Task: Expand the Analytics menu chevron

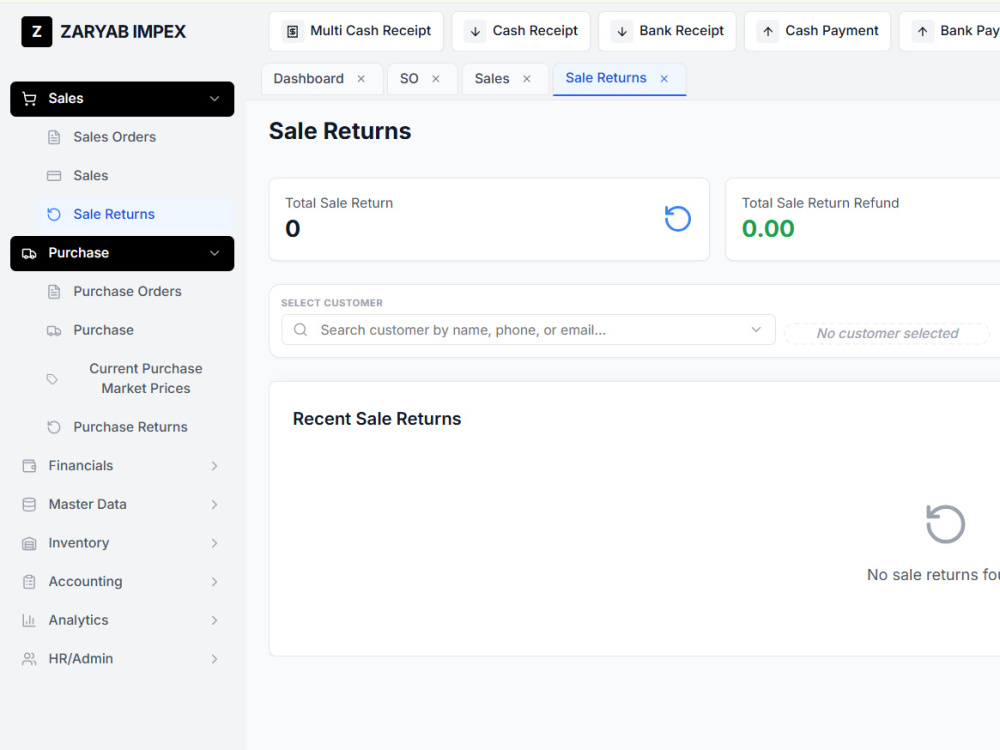Action: click(x=214, y=621)
